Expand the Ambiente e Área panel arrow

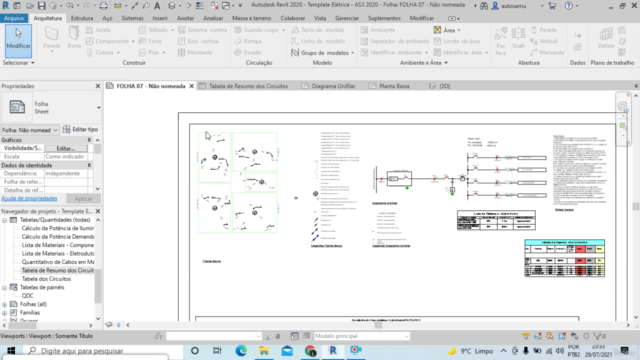pyautogui.click(x=446, y=63)
